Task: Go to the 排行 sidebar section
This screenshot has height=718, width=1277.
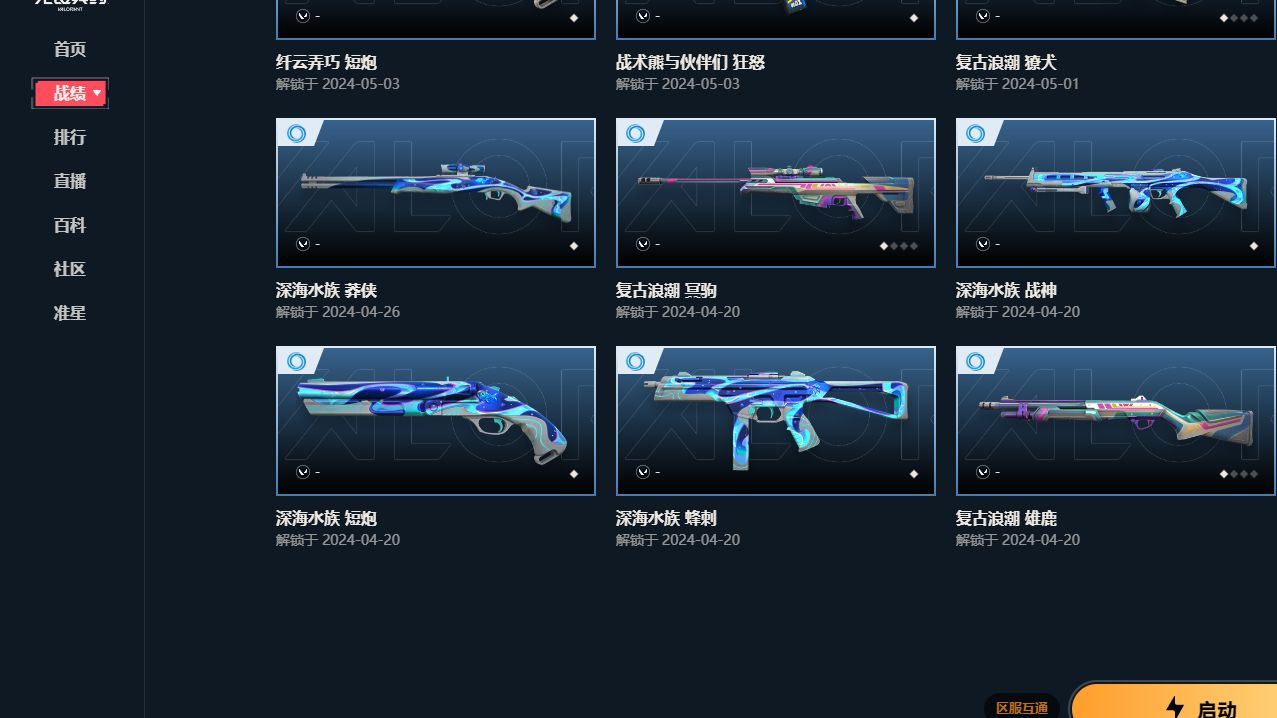Action: pyautogui.click(x=70, y=137)
